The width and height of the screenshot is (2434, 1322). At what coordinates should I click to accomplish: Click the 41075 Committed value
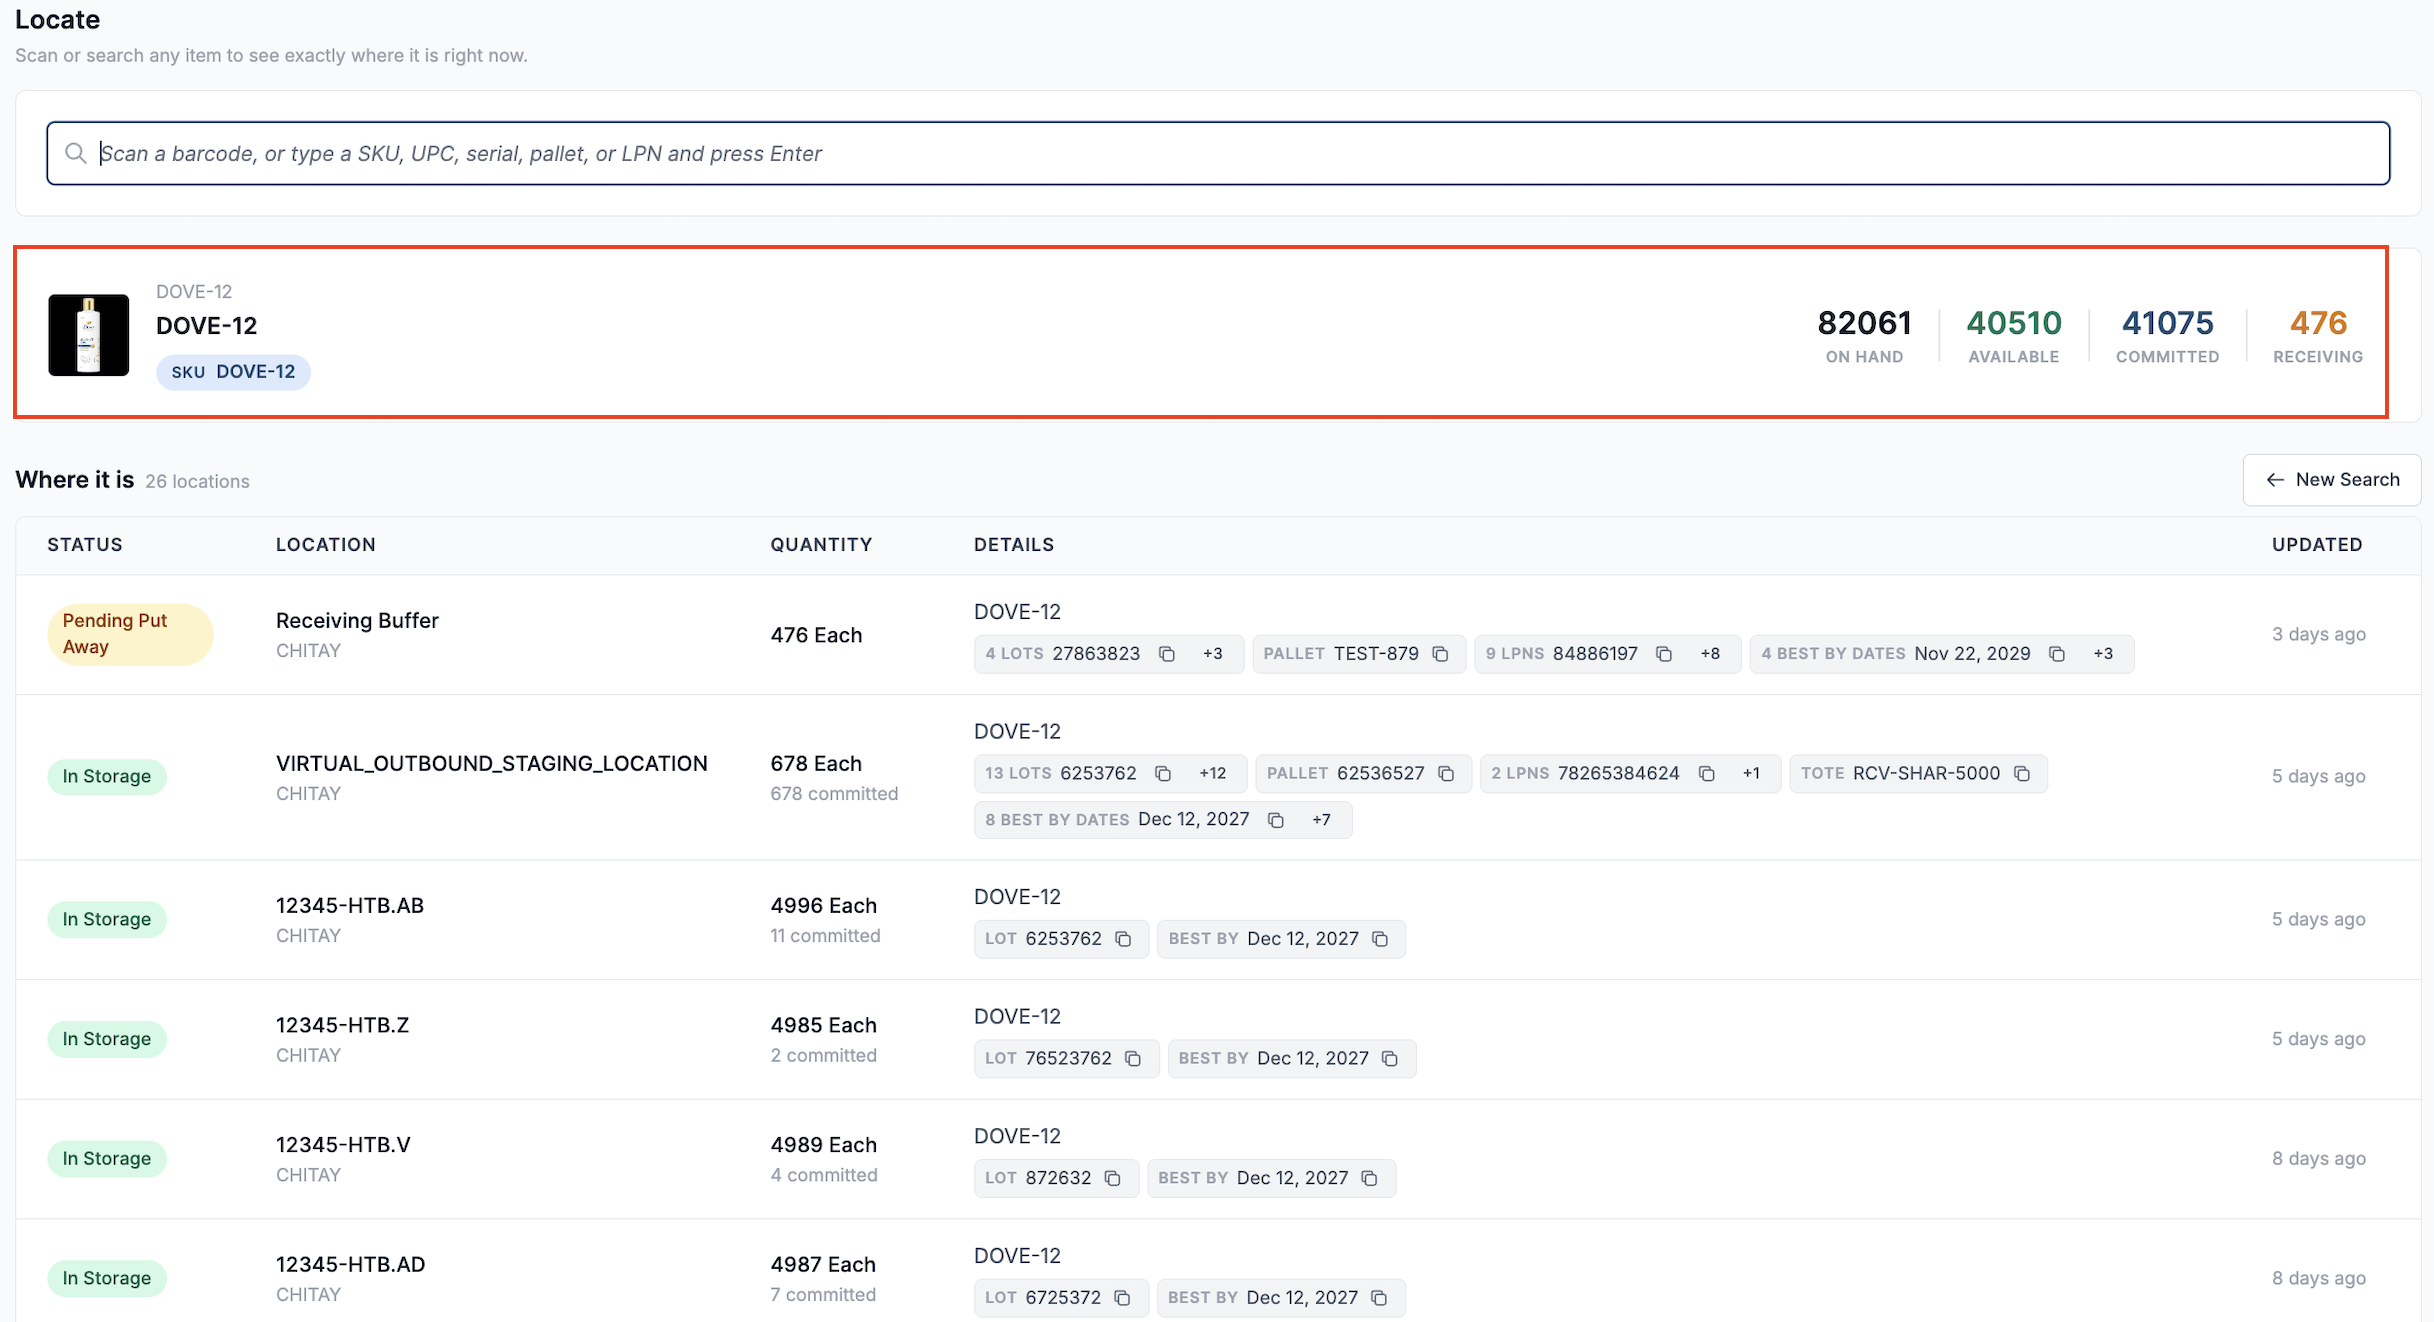2168,324
